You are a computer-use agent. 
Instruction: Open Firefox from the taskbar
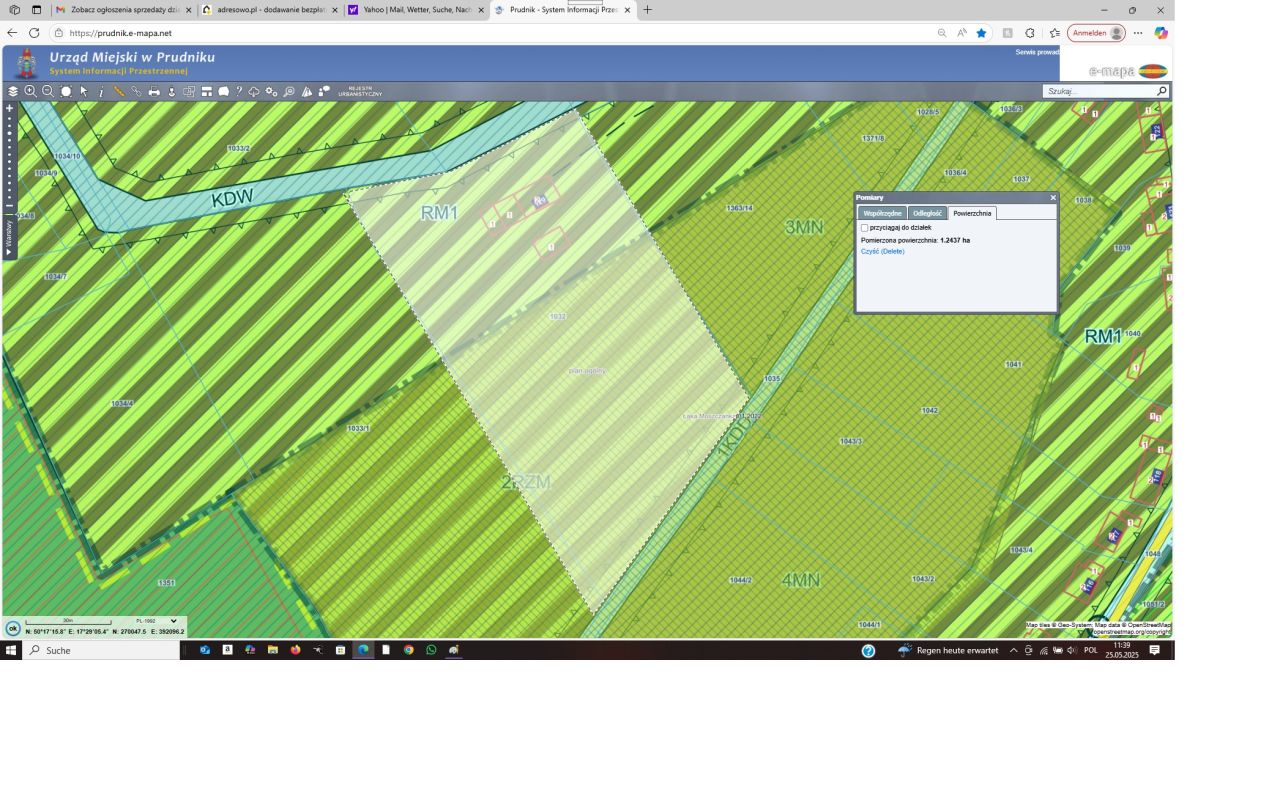point(295,650)
